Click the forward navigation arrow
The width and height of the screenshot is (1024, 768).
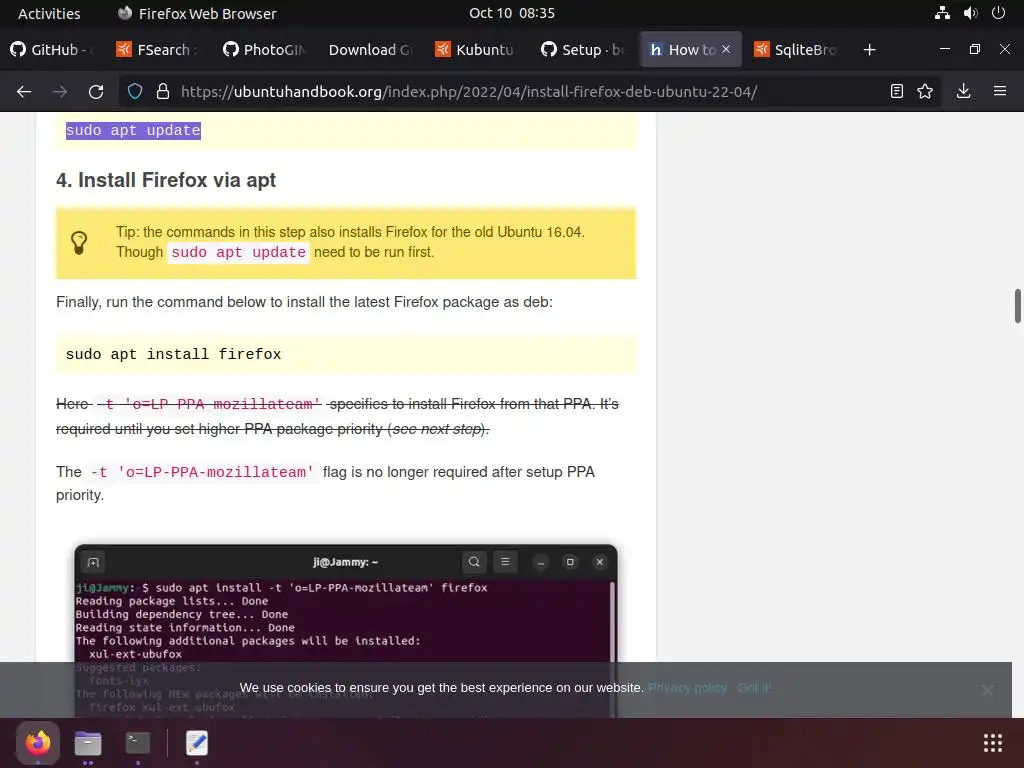coord(60,91)
